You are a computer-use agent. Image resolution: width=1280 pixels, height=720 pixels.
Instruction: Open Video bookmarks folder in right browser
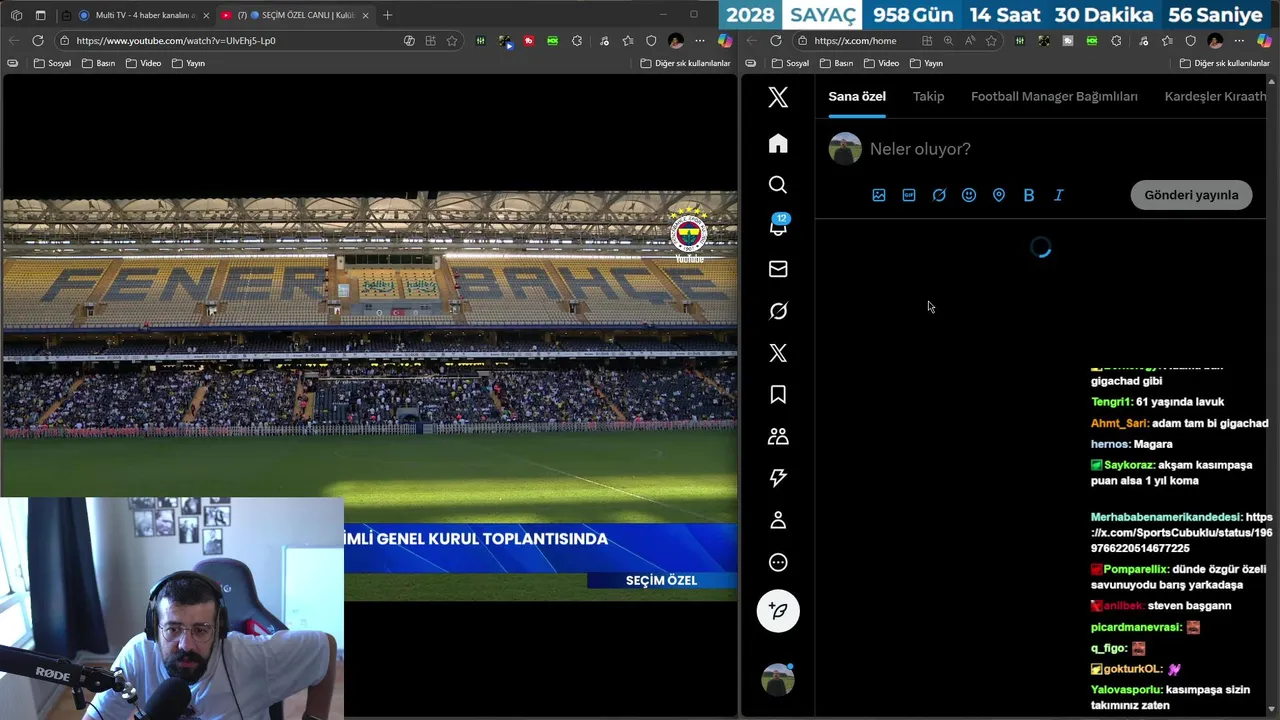(881, 63)
